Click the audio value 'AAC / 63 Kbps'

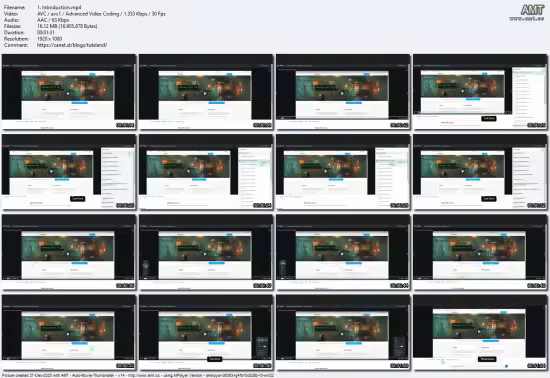(x=53, y=20)
